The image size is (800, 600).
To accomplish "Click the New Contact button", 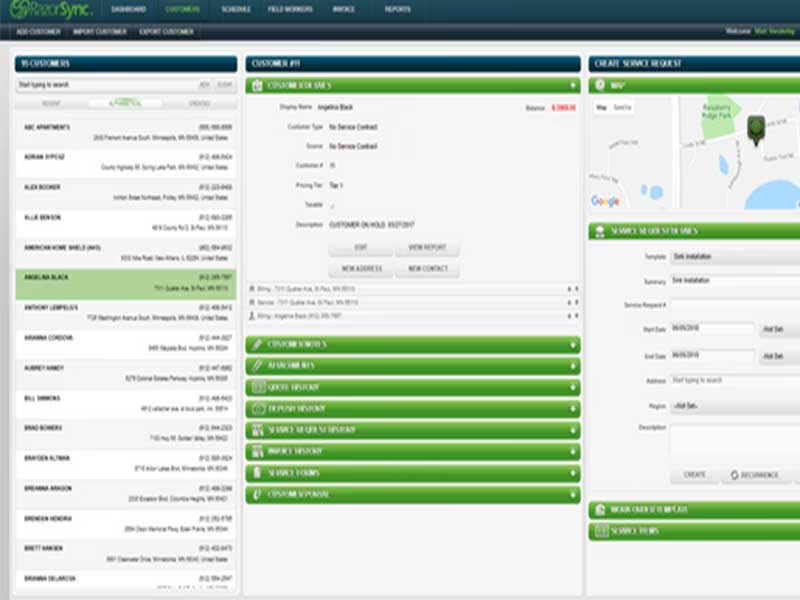I will coord(427,269).
